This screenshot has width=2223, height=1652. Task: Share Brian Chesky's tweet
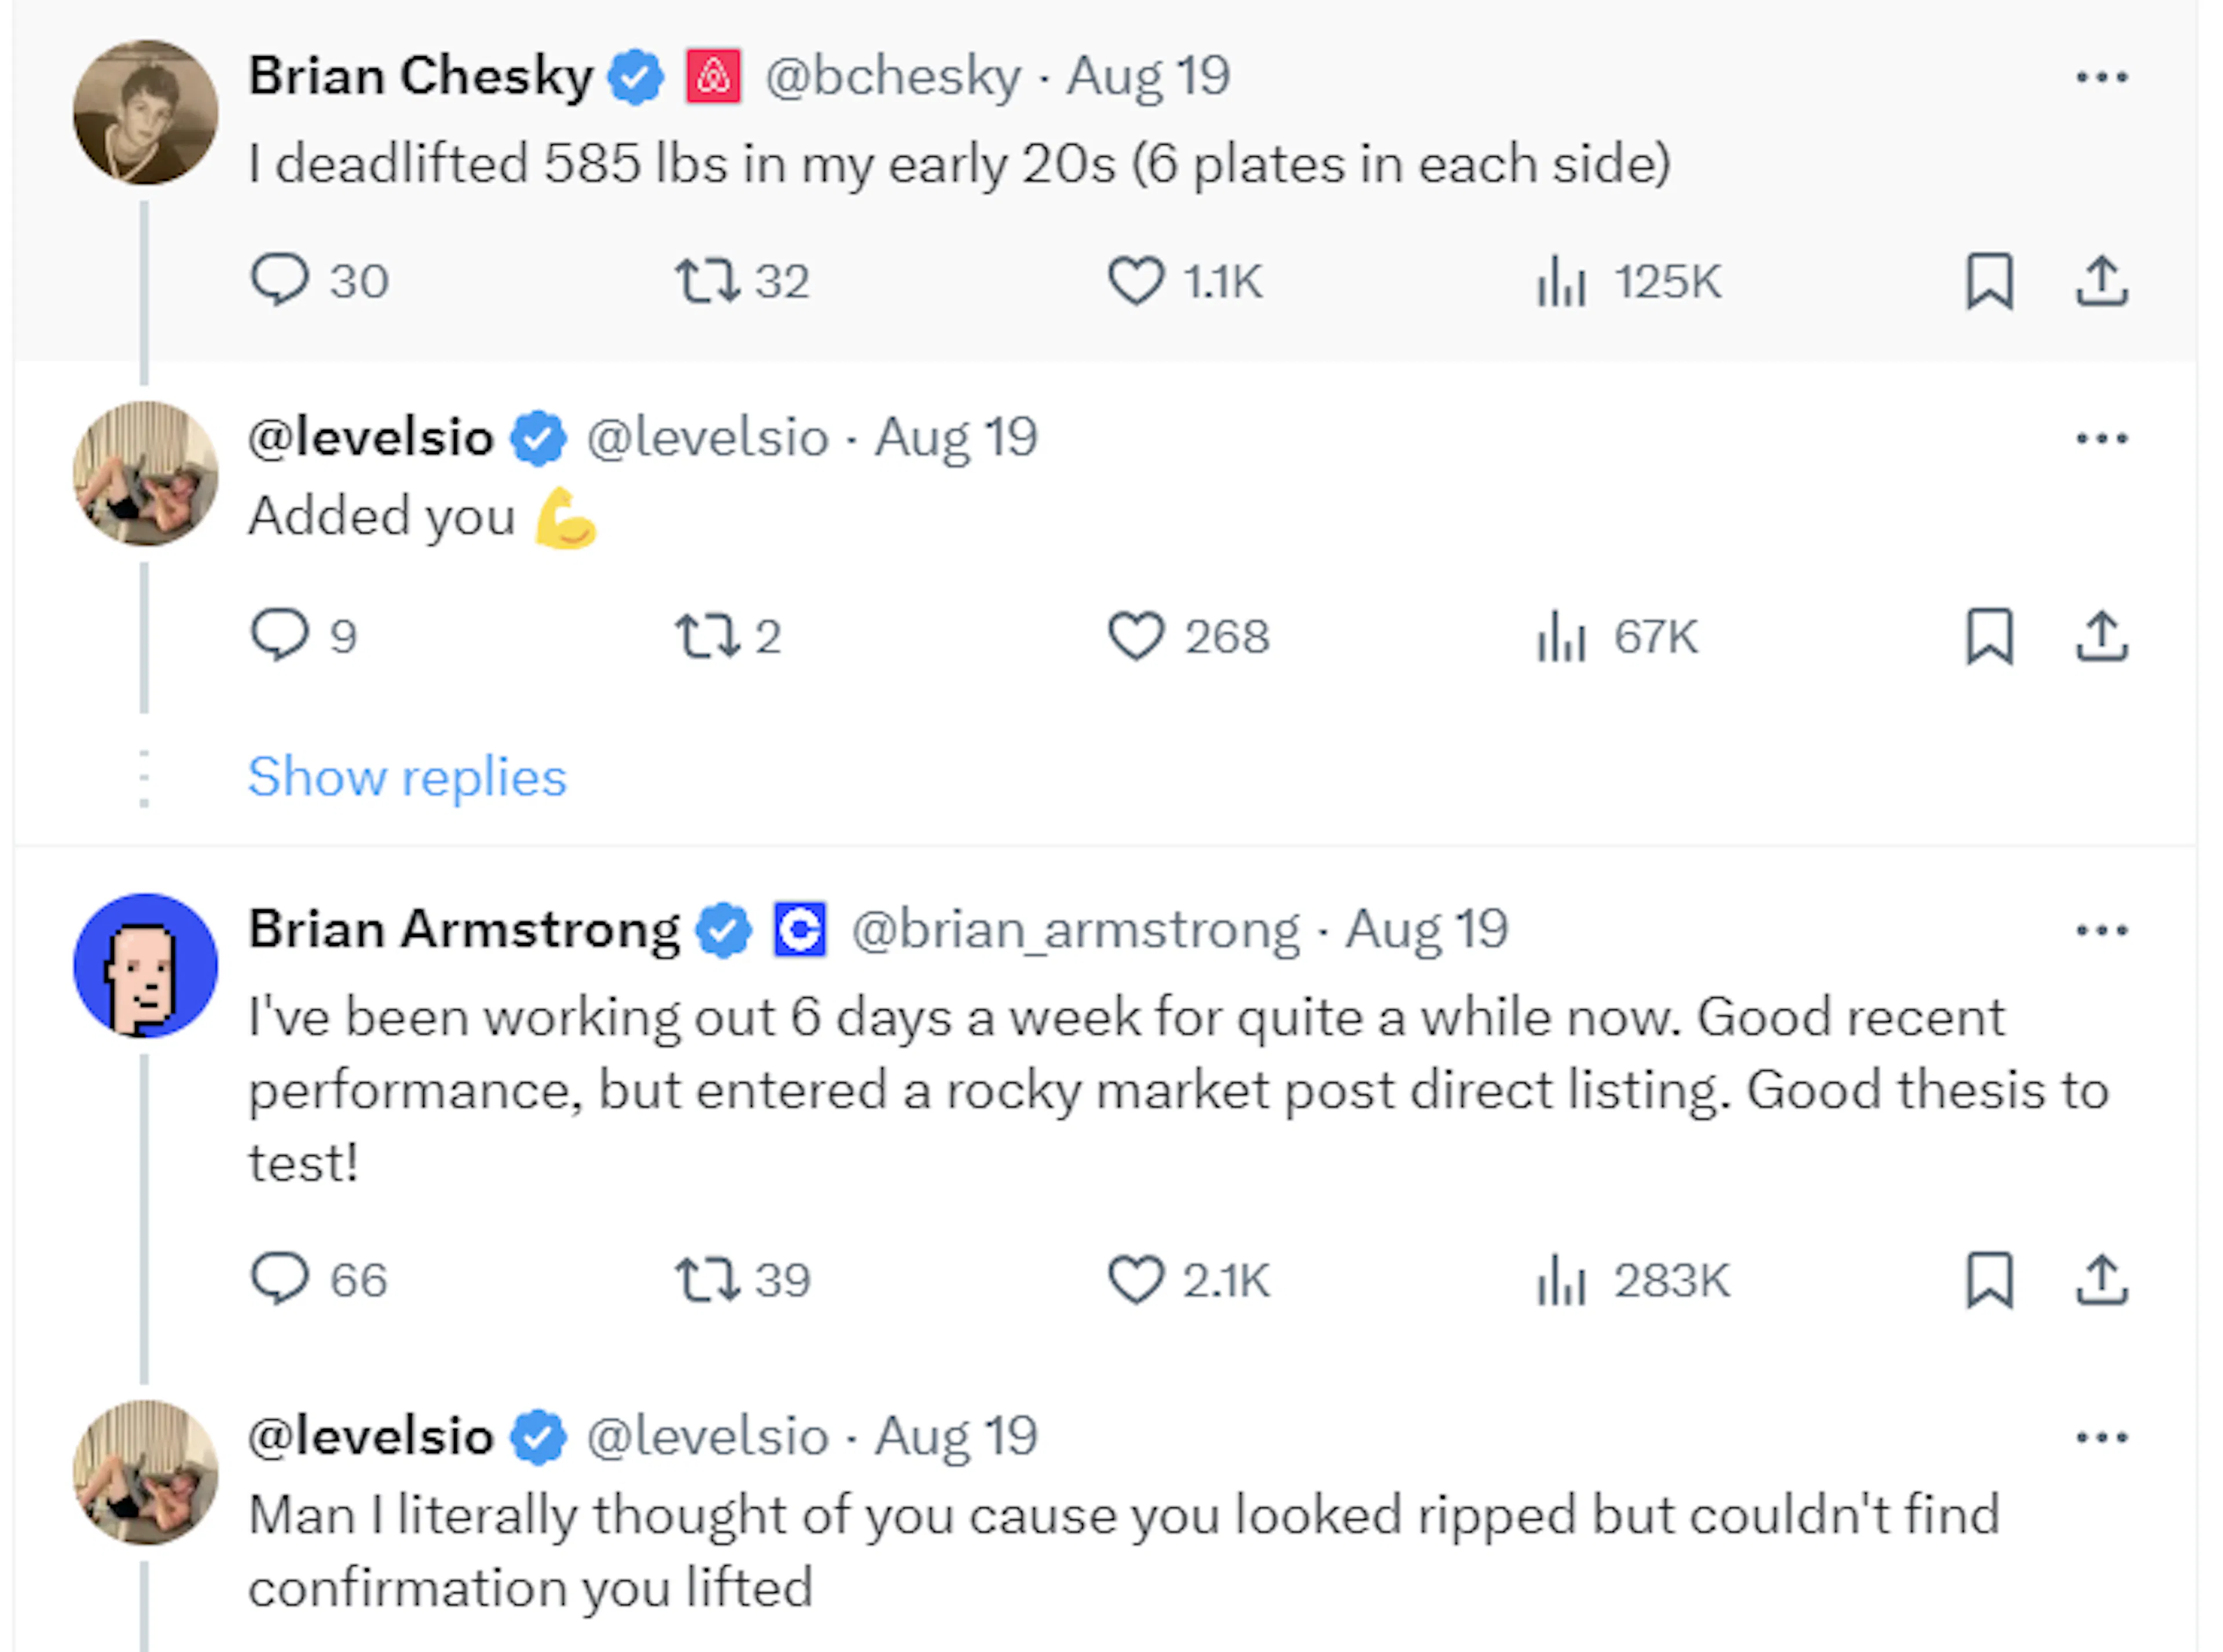pyautogui.click(x=2102, y=281)
